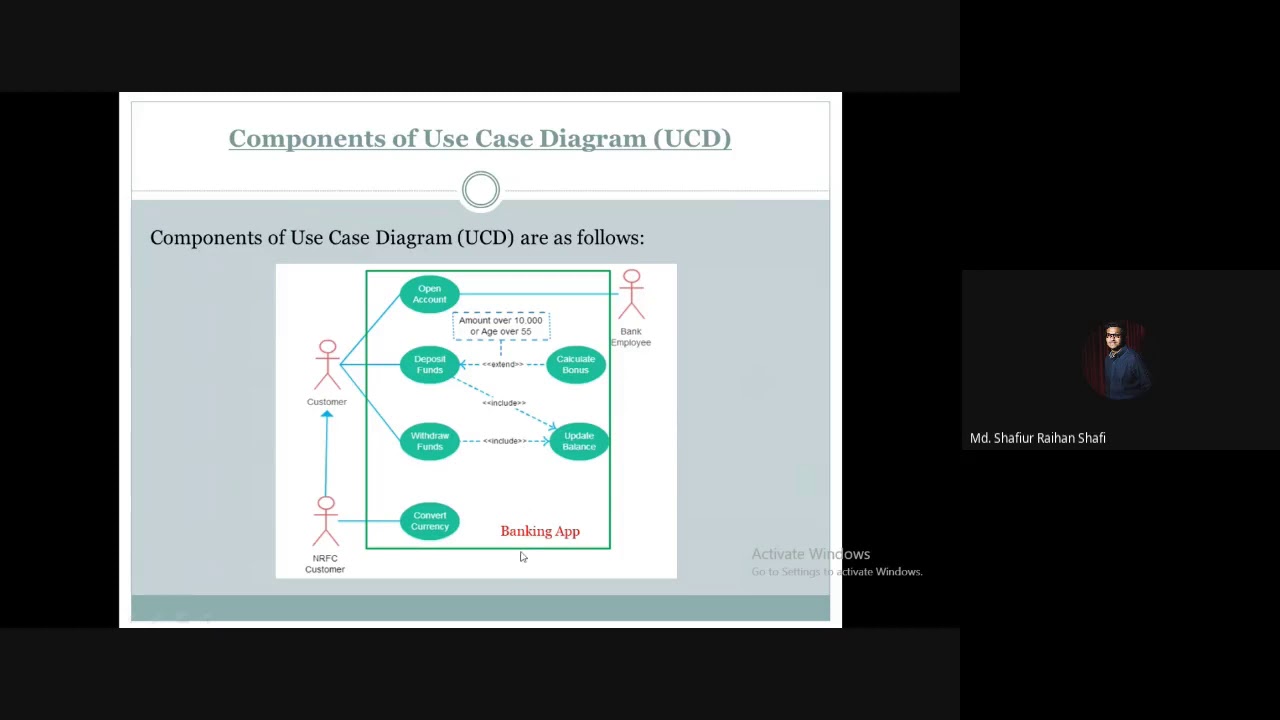Click the <<extend>> relationship label
Screen dimensions: 1280x720
point(502,364)
